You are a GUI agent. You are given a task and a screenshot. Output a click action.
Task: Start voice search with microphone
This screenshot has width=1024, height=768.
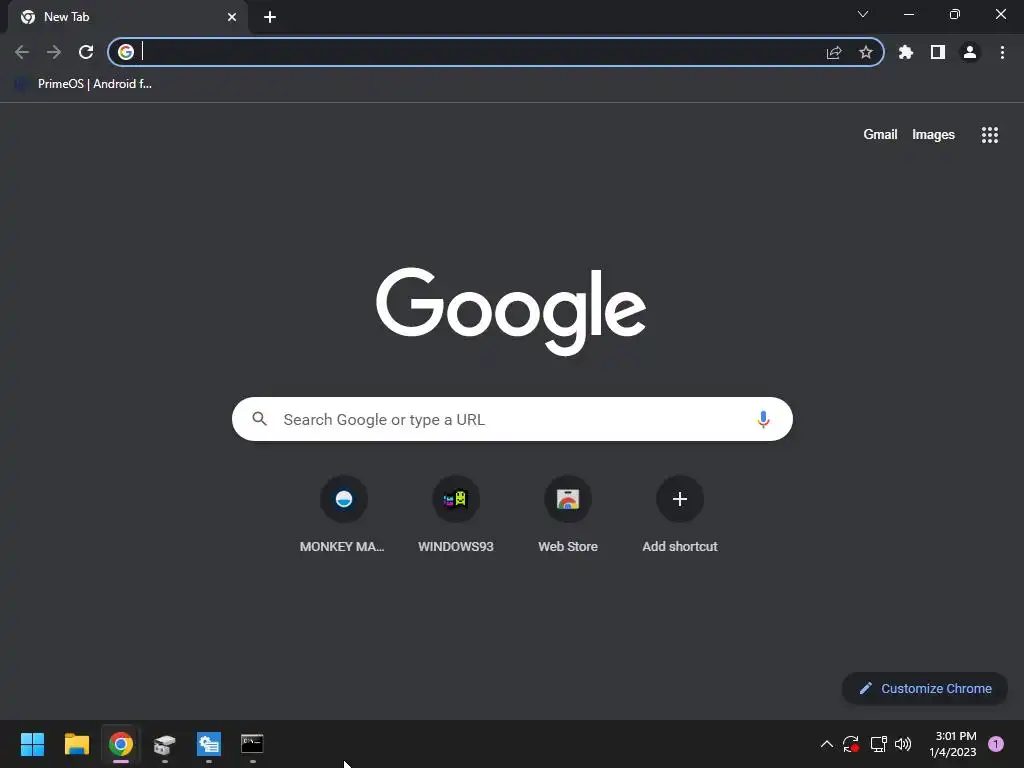(x=763, y=419)
